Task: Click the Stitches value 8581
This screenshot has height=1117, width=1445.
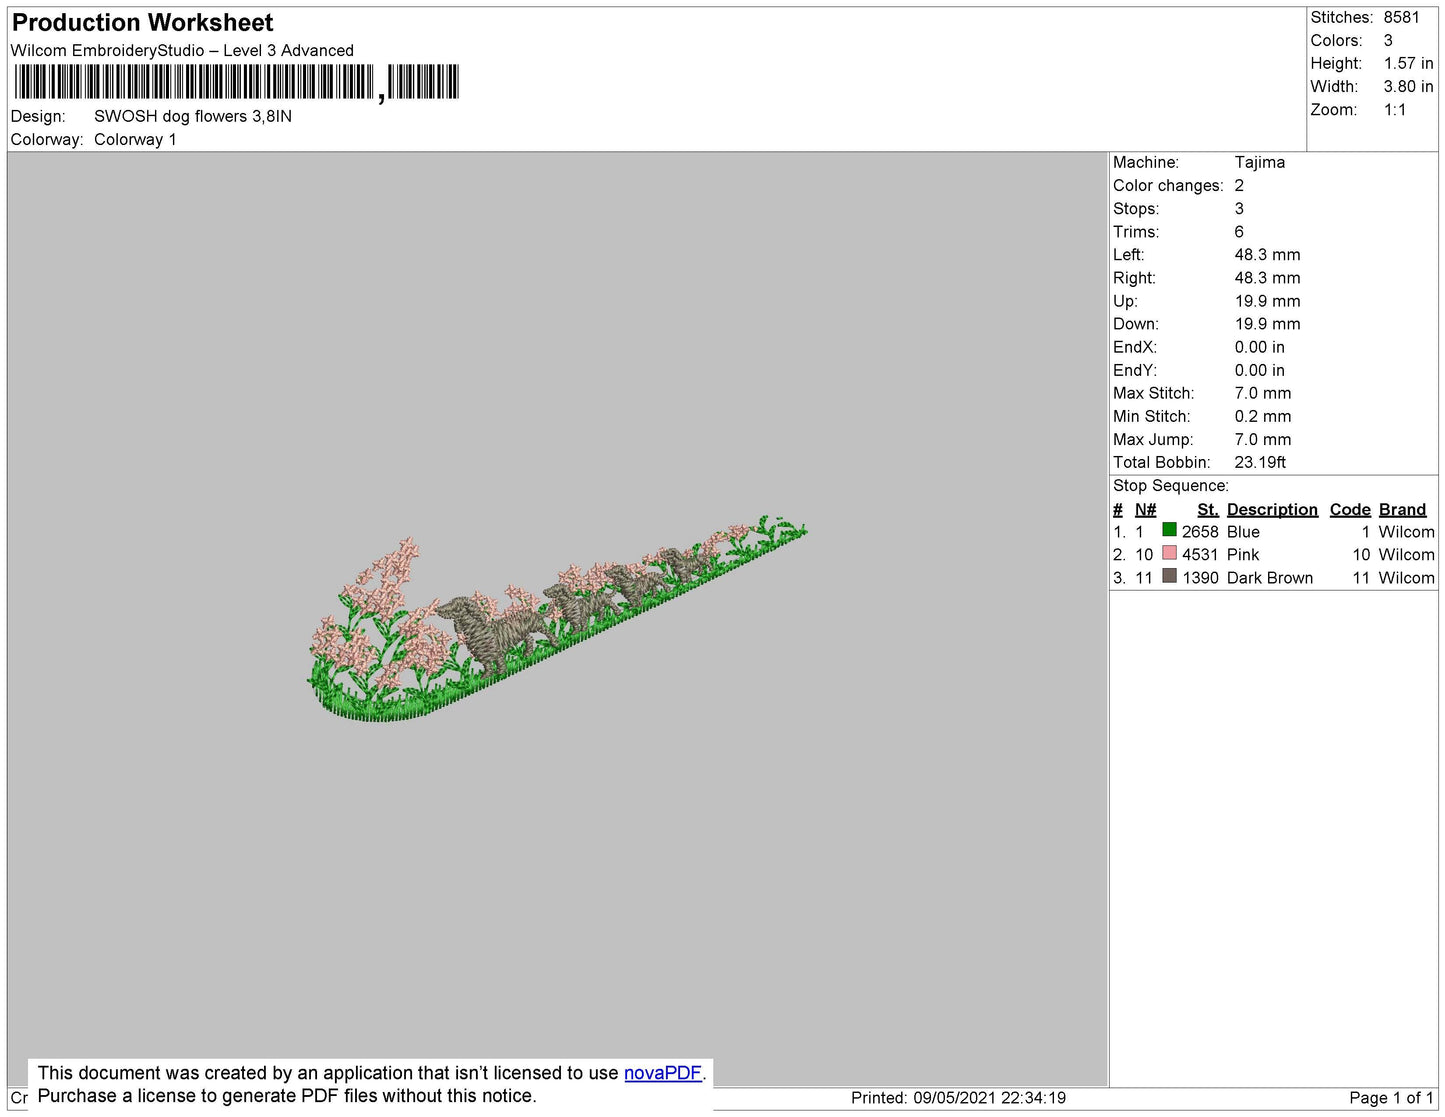Action: (x=1401, y=17)
